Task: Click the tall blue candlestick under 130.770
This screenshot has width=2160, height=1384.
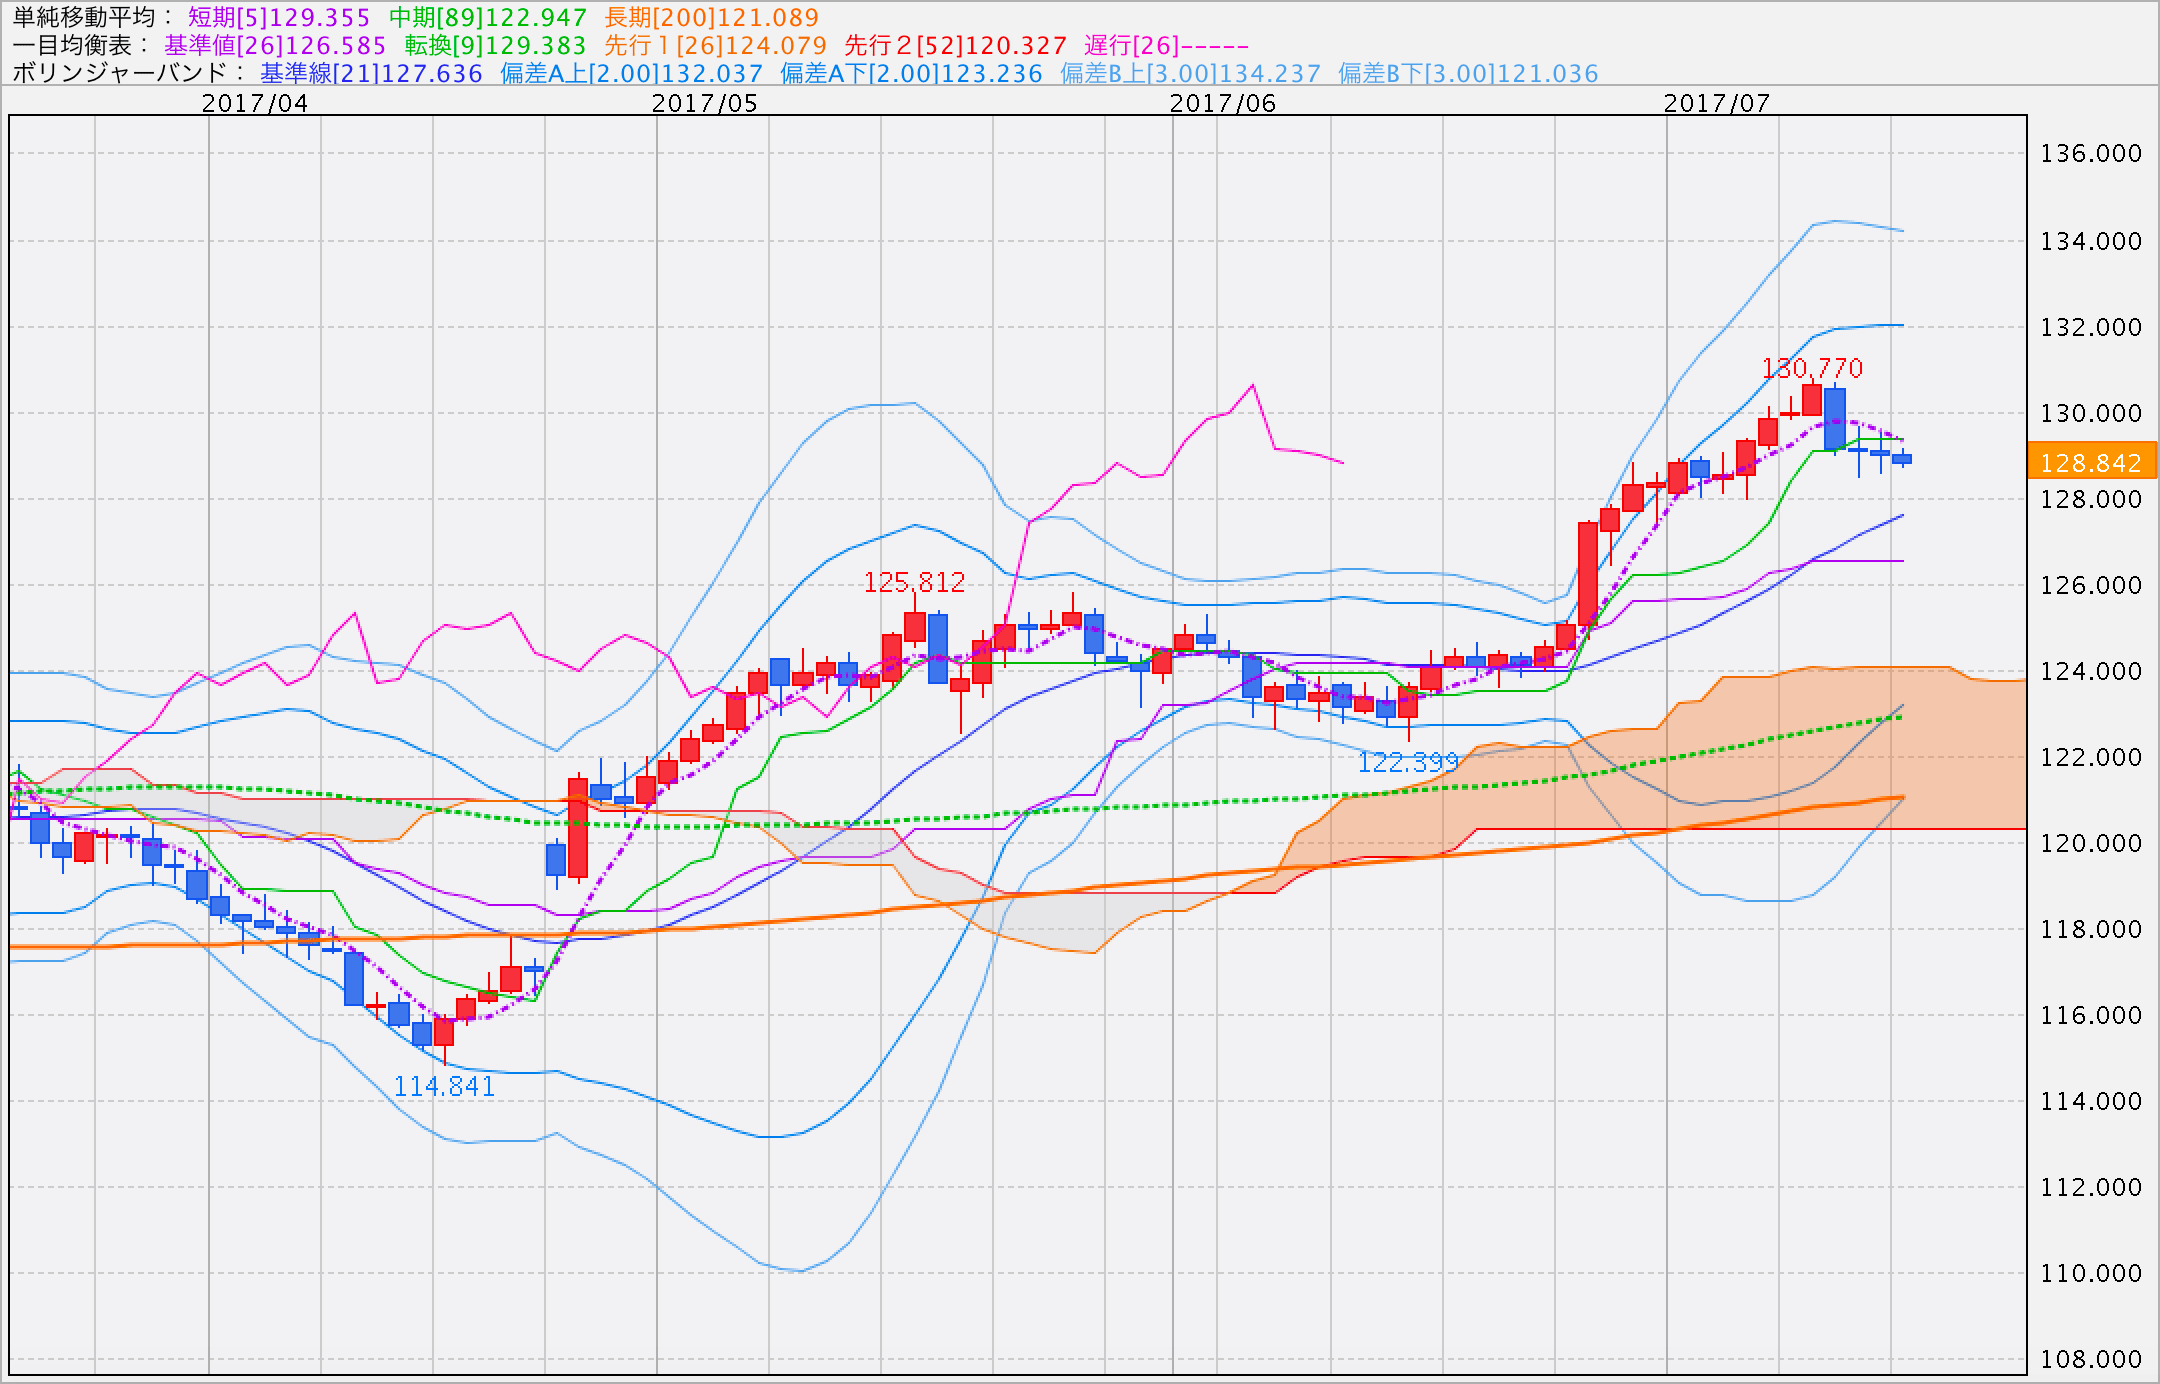Action: (1835, 419)
